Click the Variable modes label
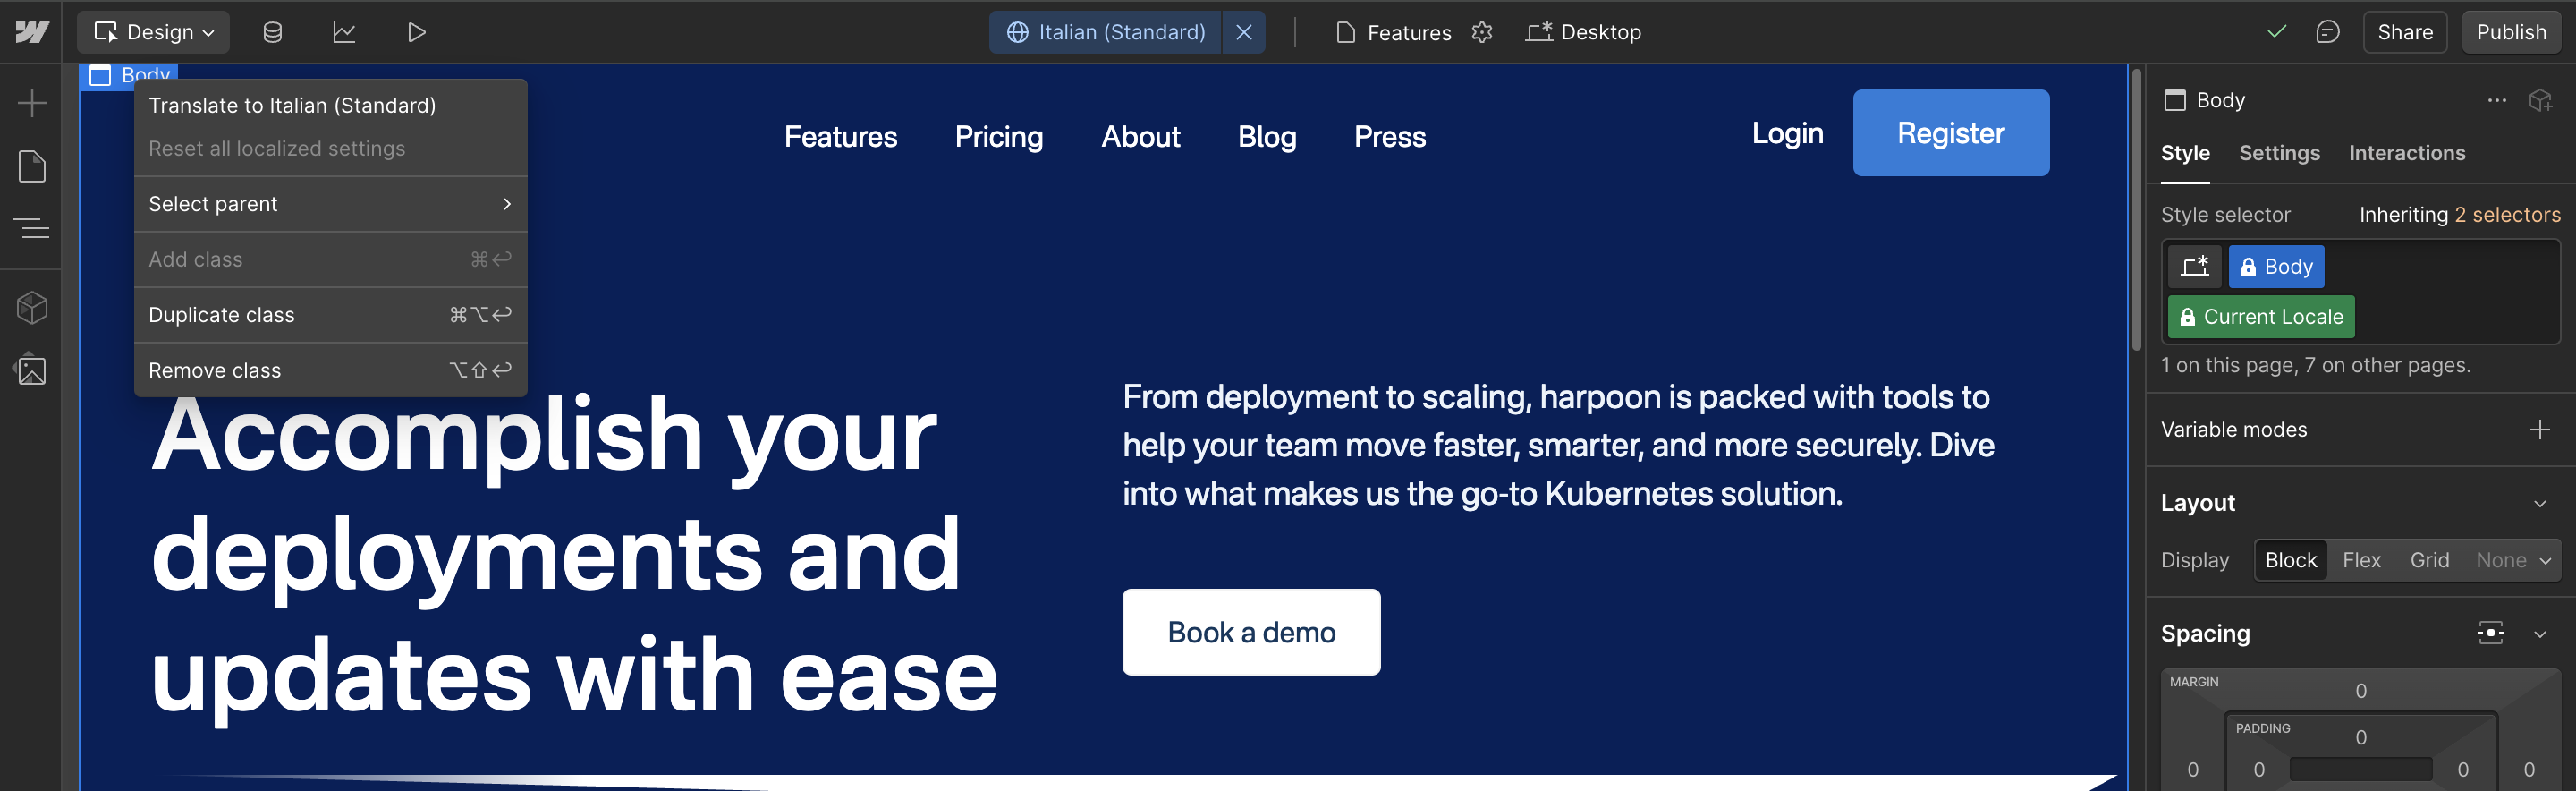 pyautogui.click(x=2234, y=429)
